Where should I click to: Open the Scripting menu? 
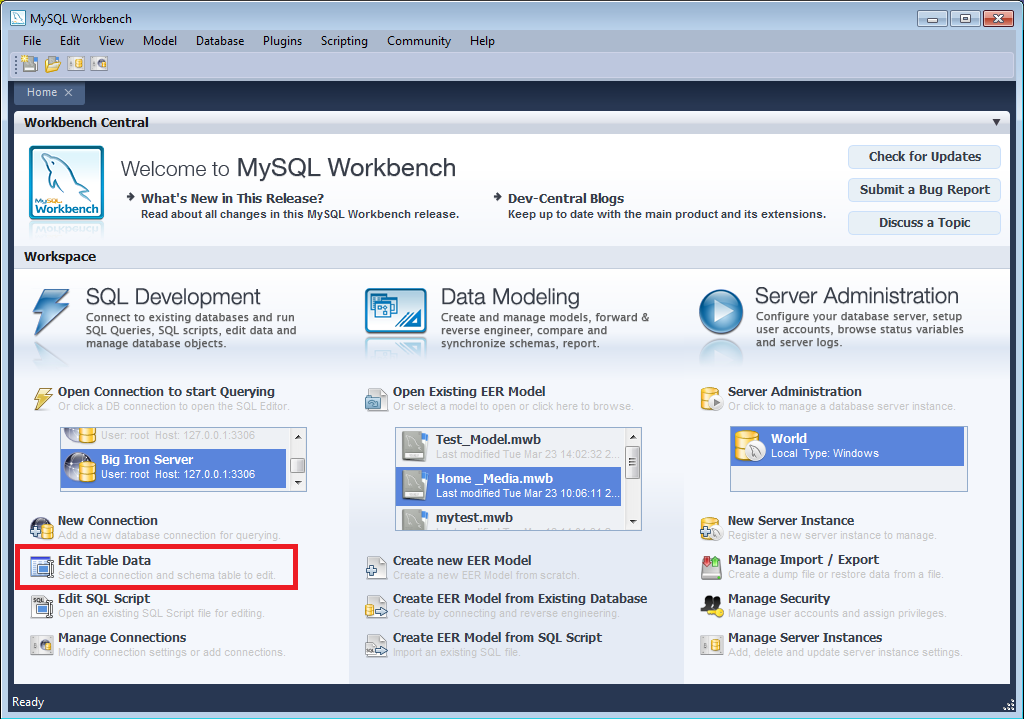pos(344,41)
